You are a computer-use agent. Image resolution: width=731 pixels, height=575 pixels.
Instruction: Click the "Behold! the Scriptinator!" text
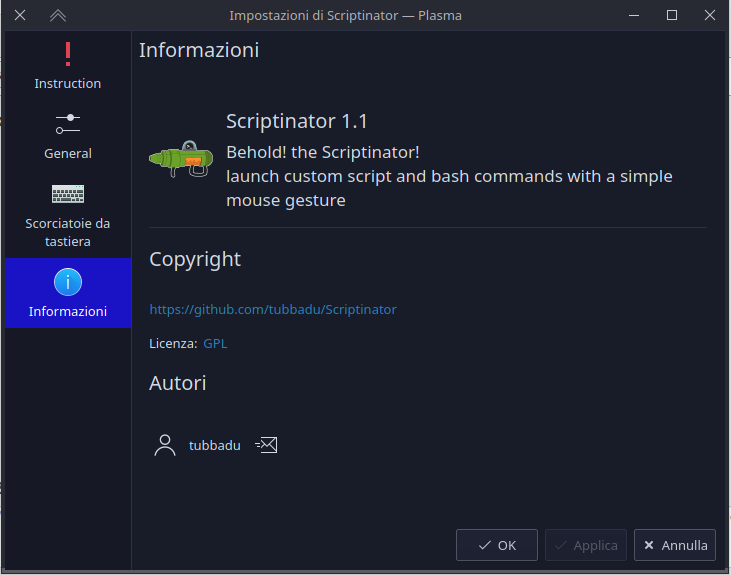(x=323, y=152)
